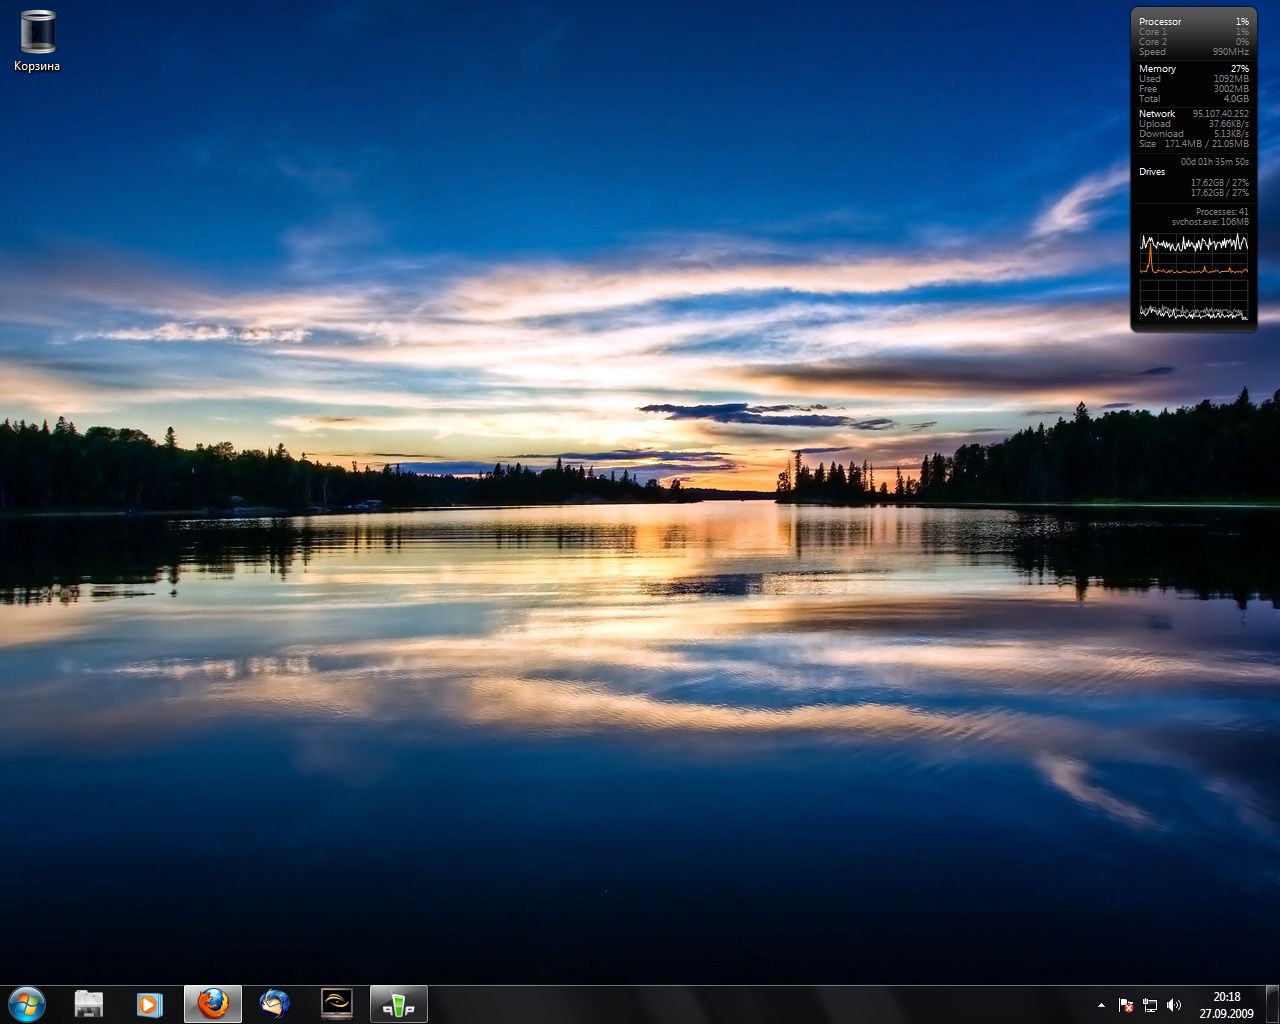1280x1024 pixels.
Task: Open the volume speaker control
Action: coord(1174,1005)
